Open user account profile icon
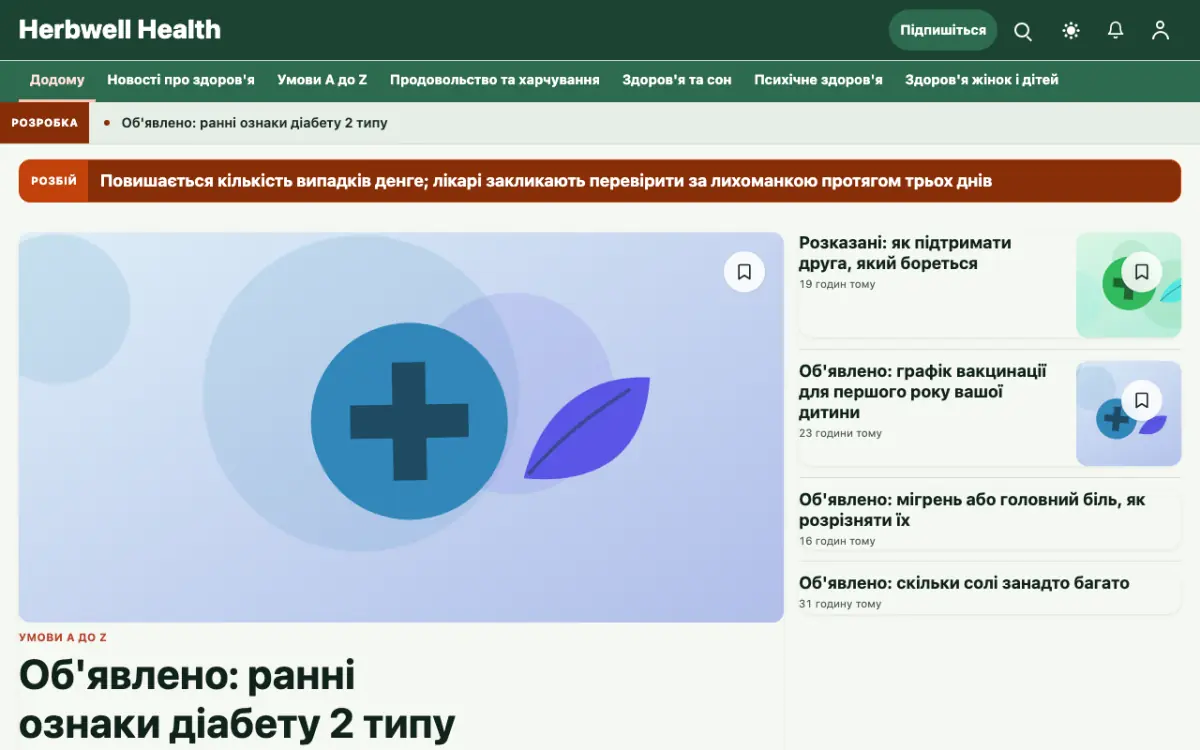1200x750 pixels. (x=1160, y=31)
